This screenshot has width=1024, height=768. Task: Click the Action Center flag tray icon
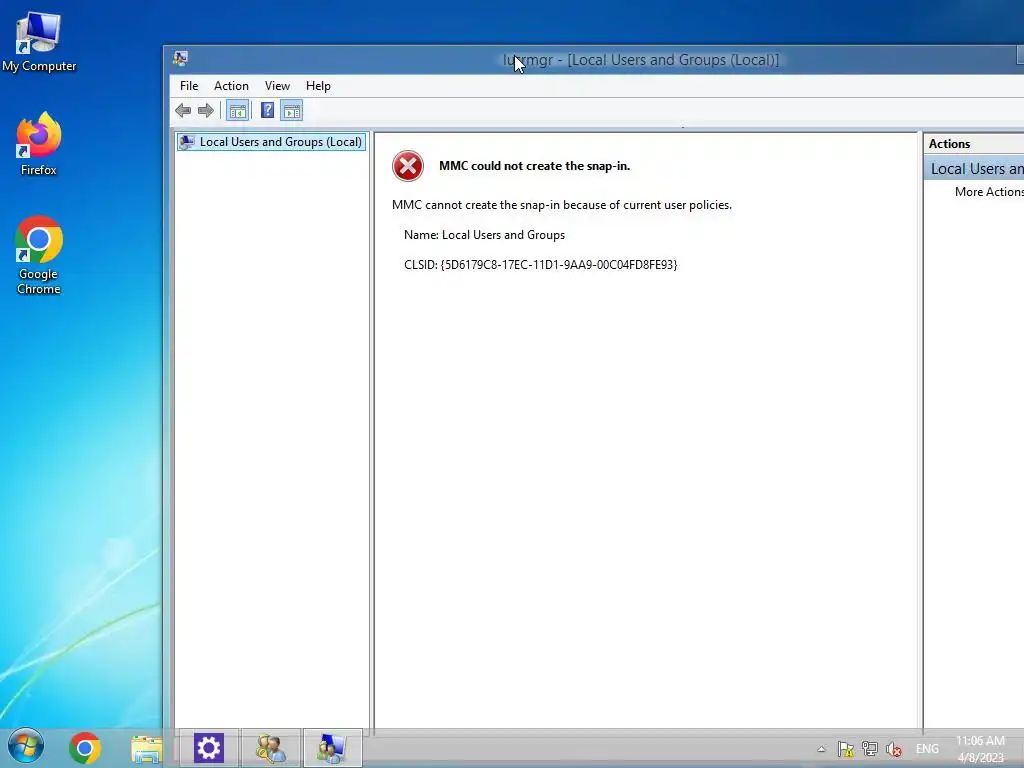point(846,749)
